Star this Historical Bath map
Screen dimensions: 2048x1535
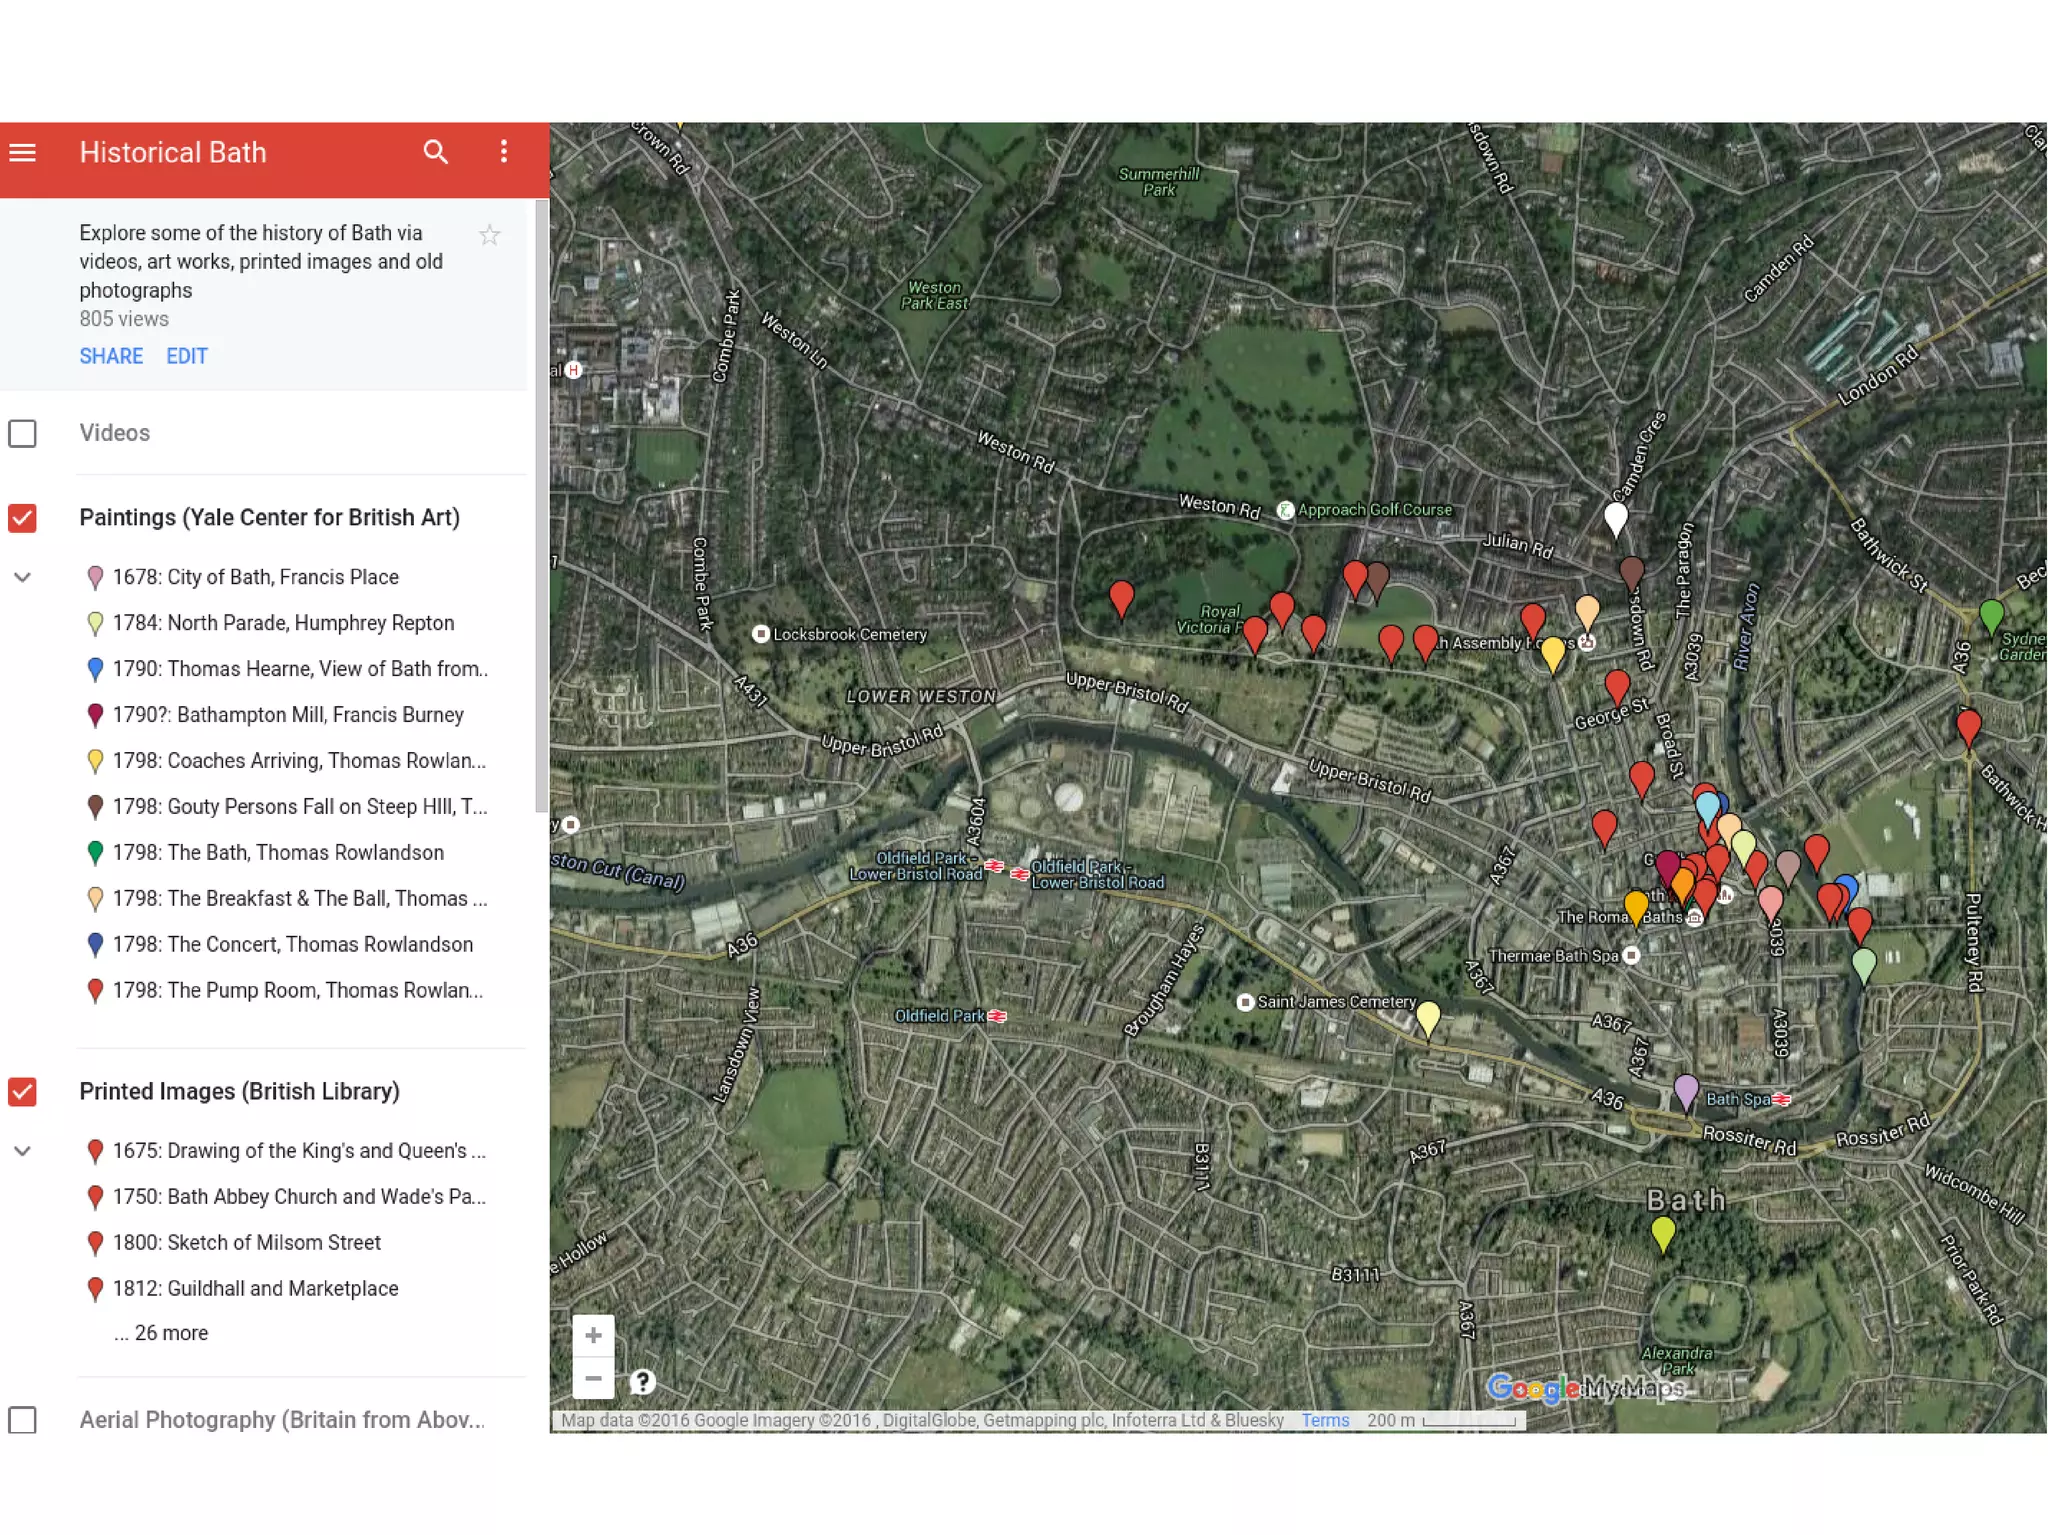489,235
